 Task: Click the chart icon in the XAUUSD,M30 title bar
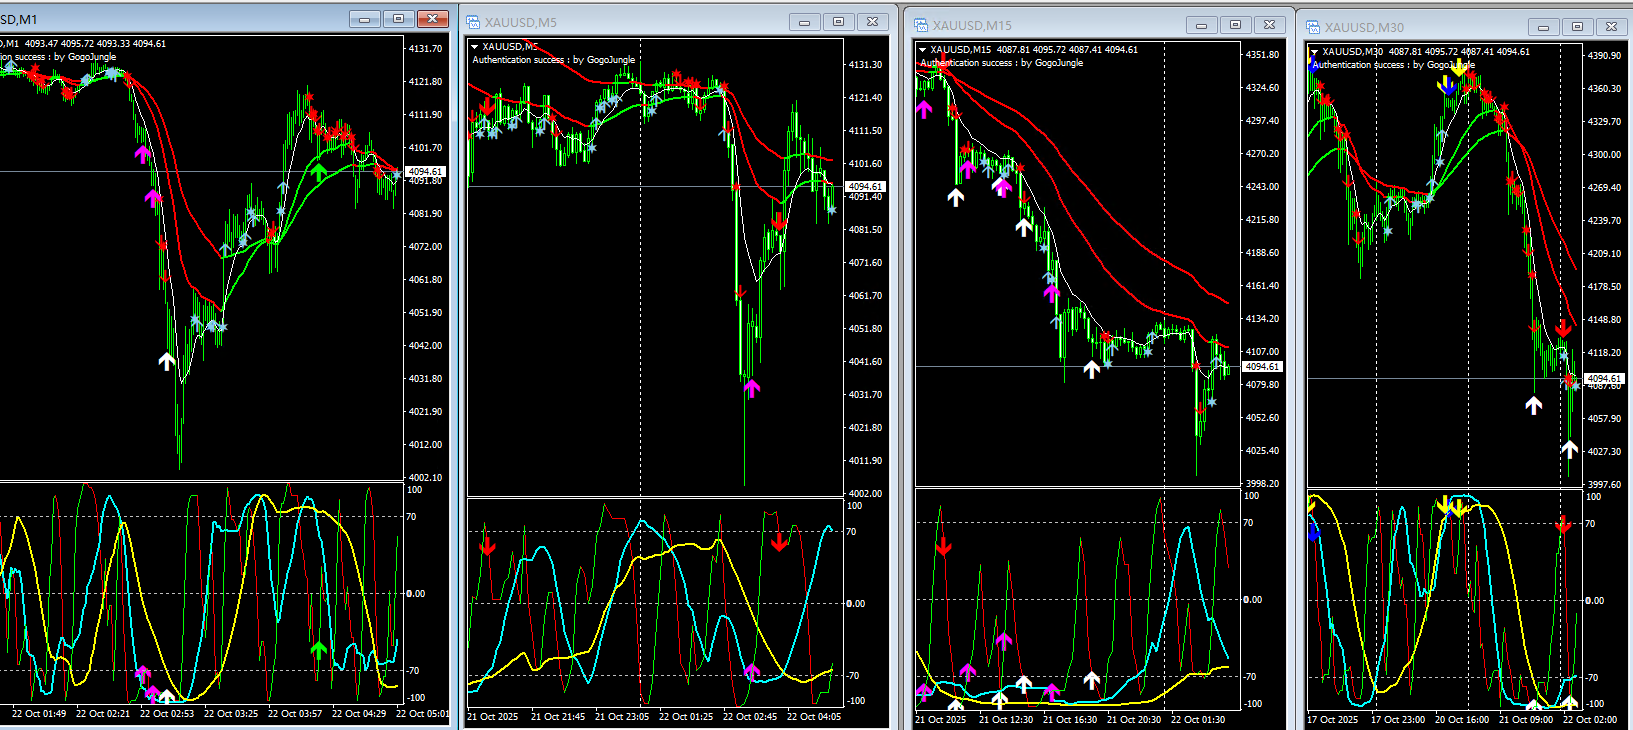click(x=1314, y=27)
